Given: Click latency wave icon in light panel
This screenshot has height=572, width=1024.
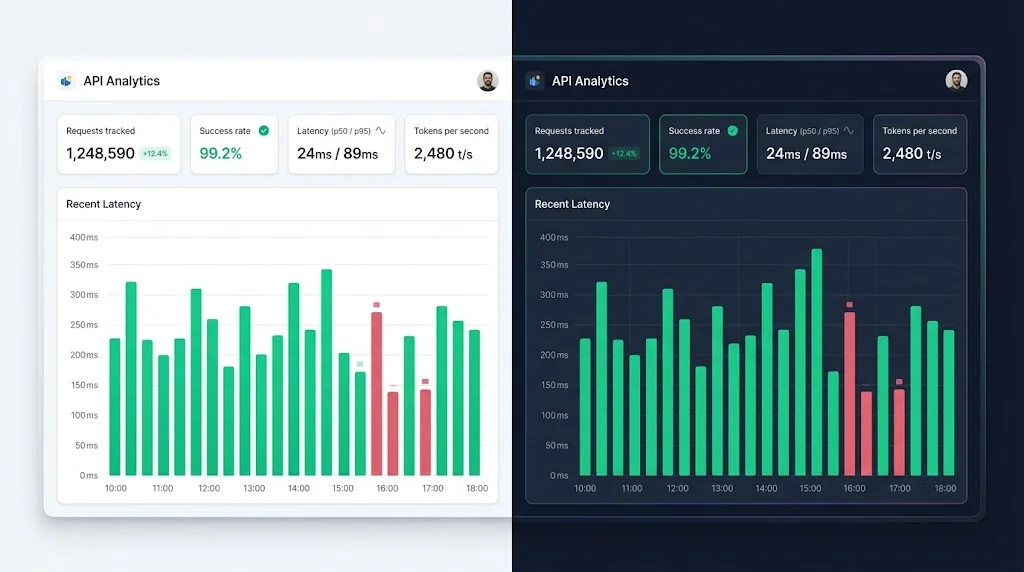Looking at the screenshot, I should point(381,131).
